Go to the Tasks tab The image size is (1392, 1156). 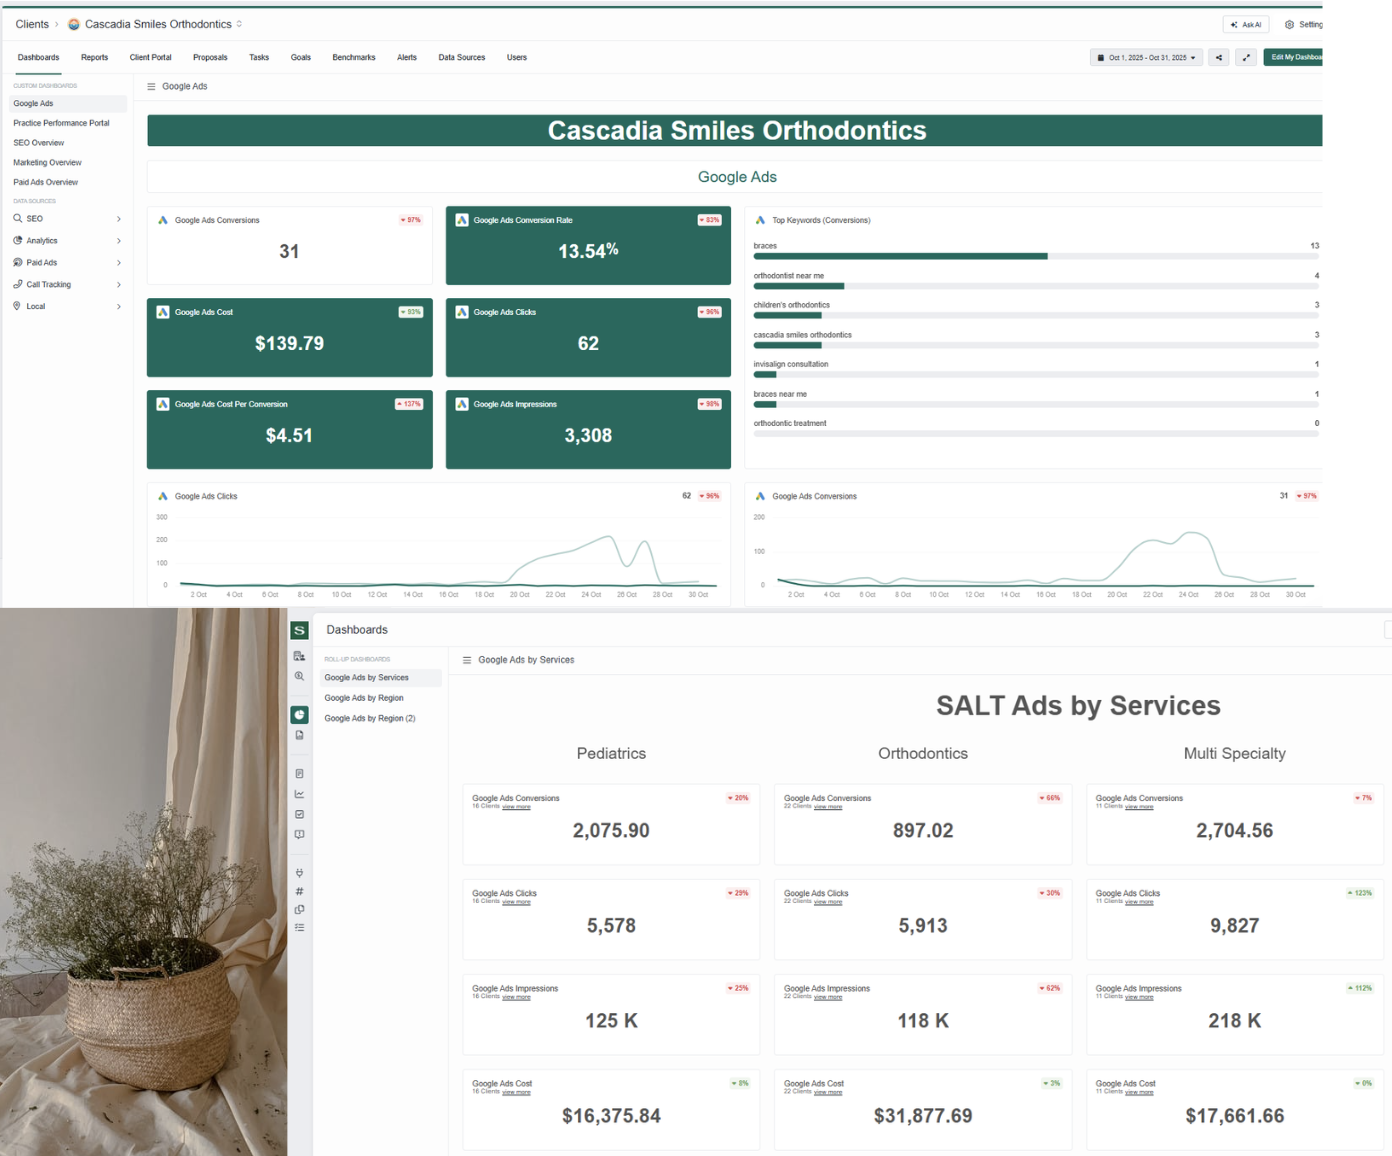(259, 57)
